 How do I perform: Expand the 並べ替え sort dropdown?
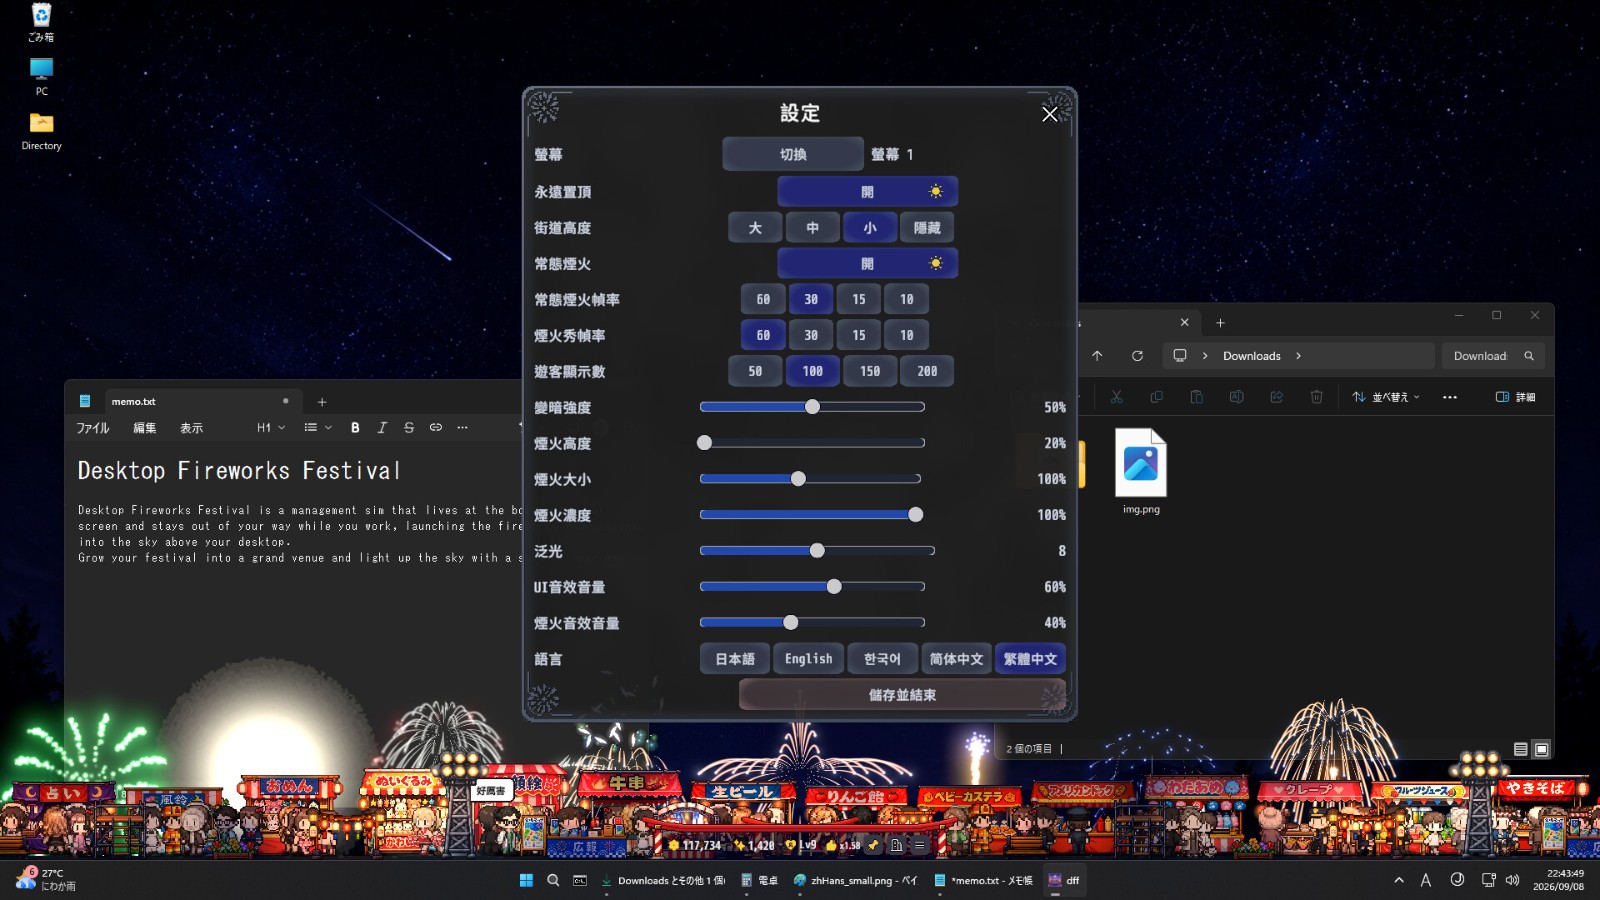(x=1386, y=397)
